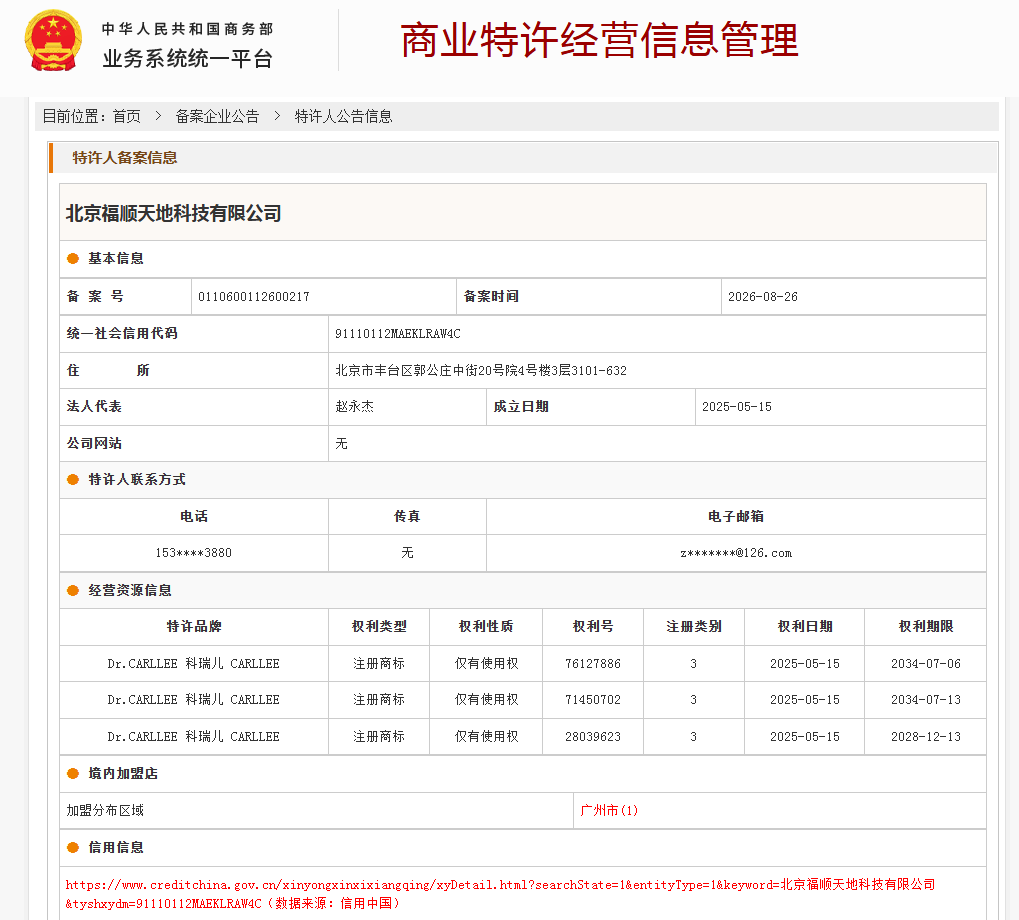This screenshot has width=1019, height=920.
Task: Select trademark number 71450702
Action: coord(593,700)
